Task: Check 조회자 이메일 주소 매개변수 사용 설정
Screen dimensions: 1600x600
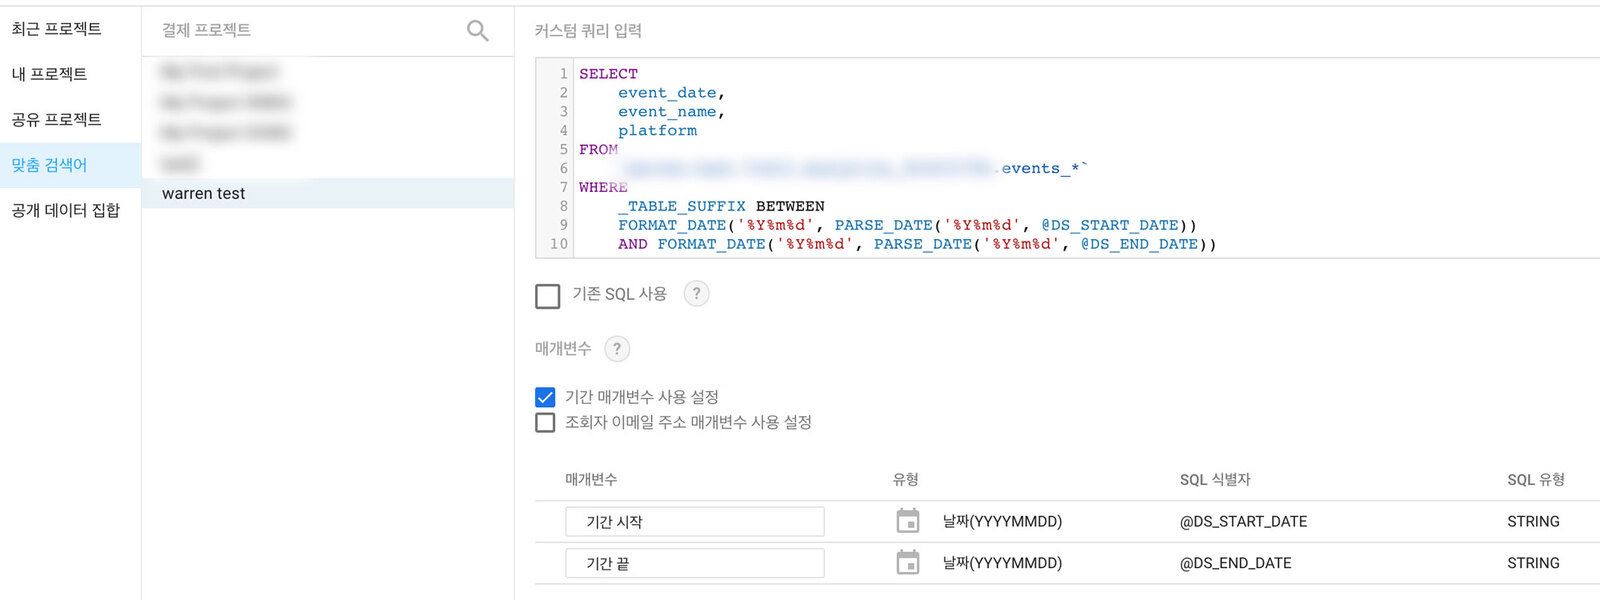Action: (x=545, y=422)
